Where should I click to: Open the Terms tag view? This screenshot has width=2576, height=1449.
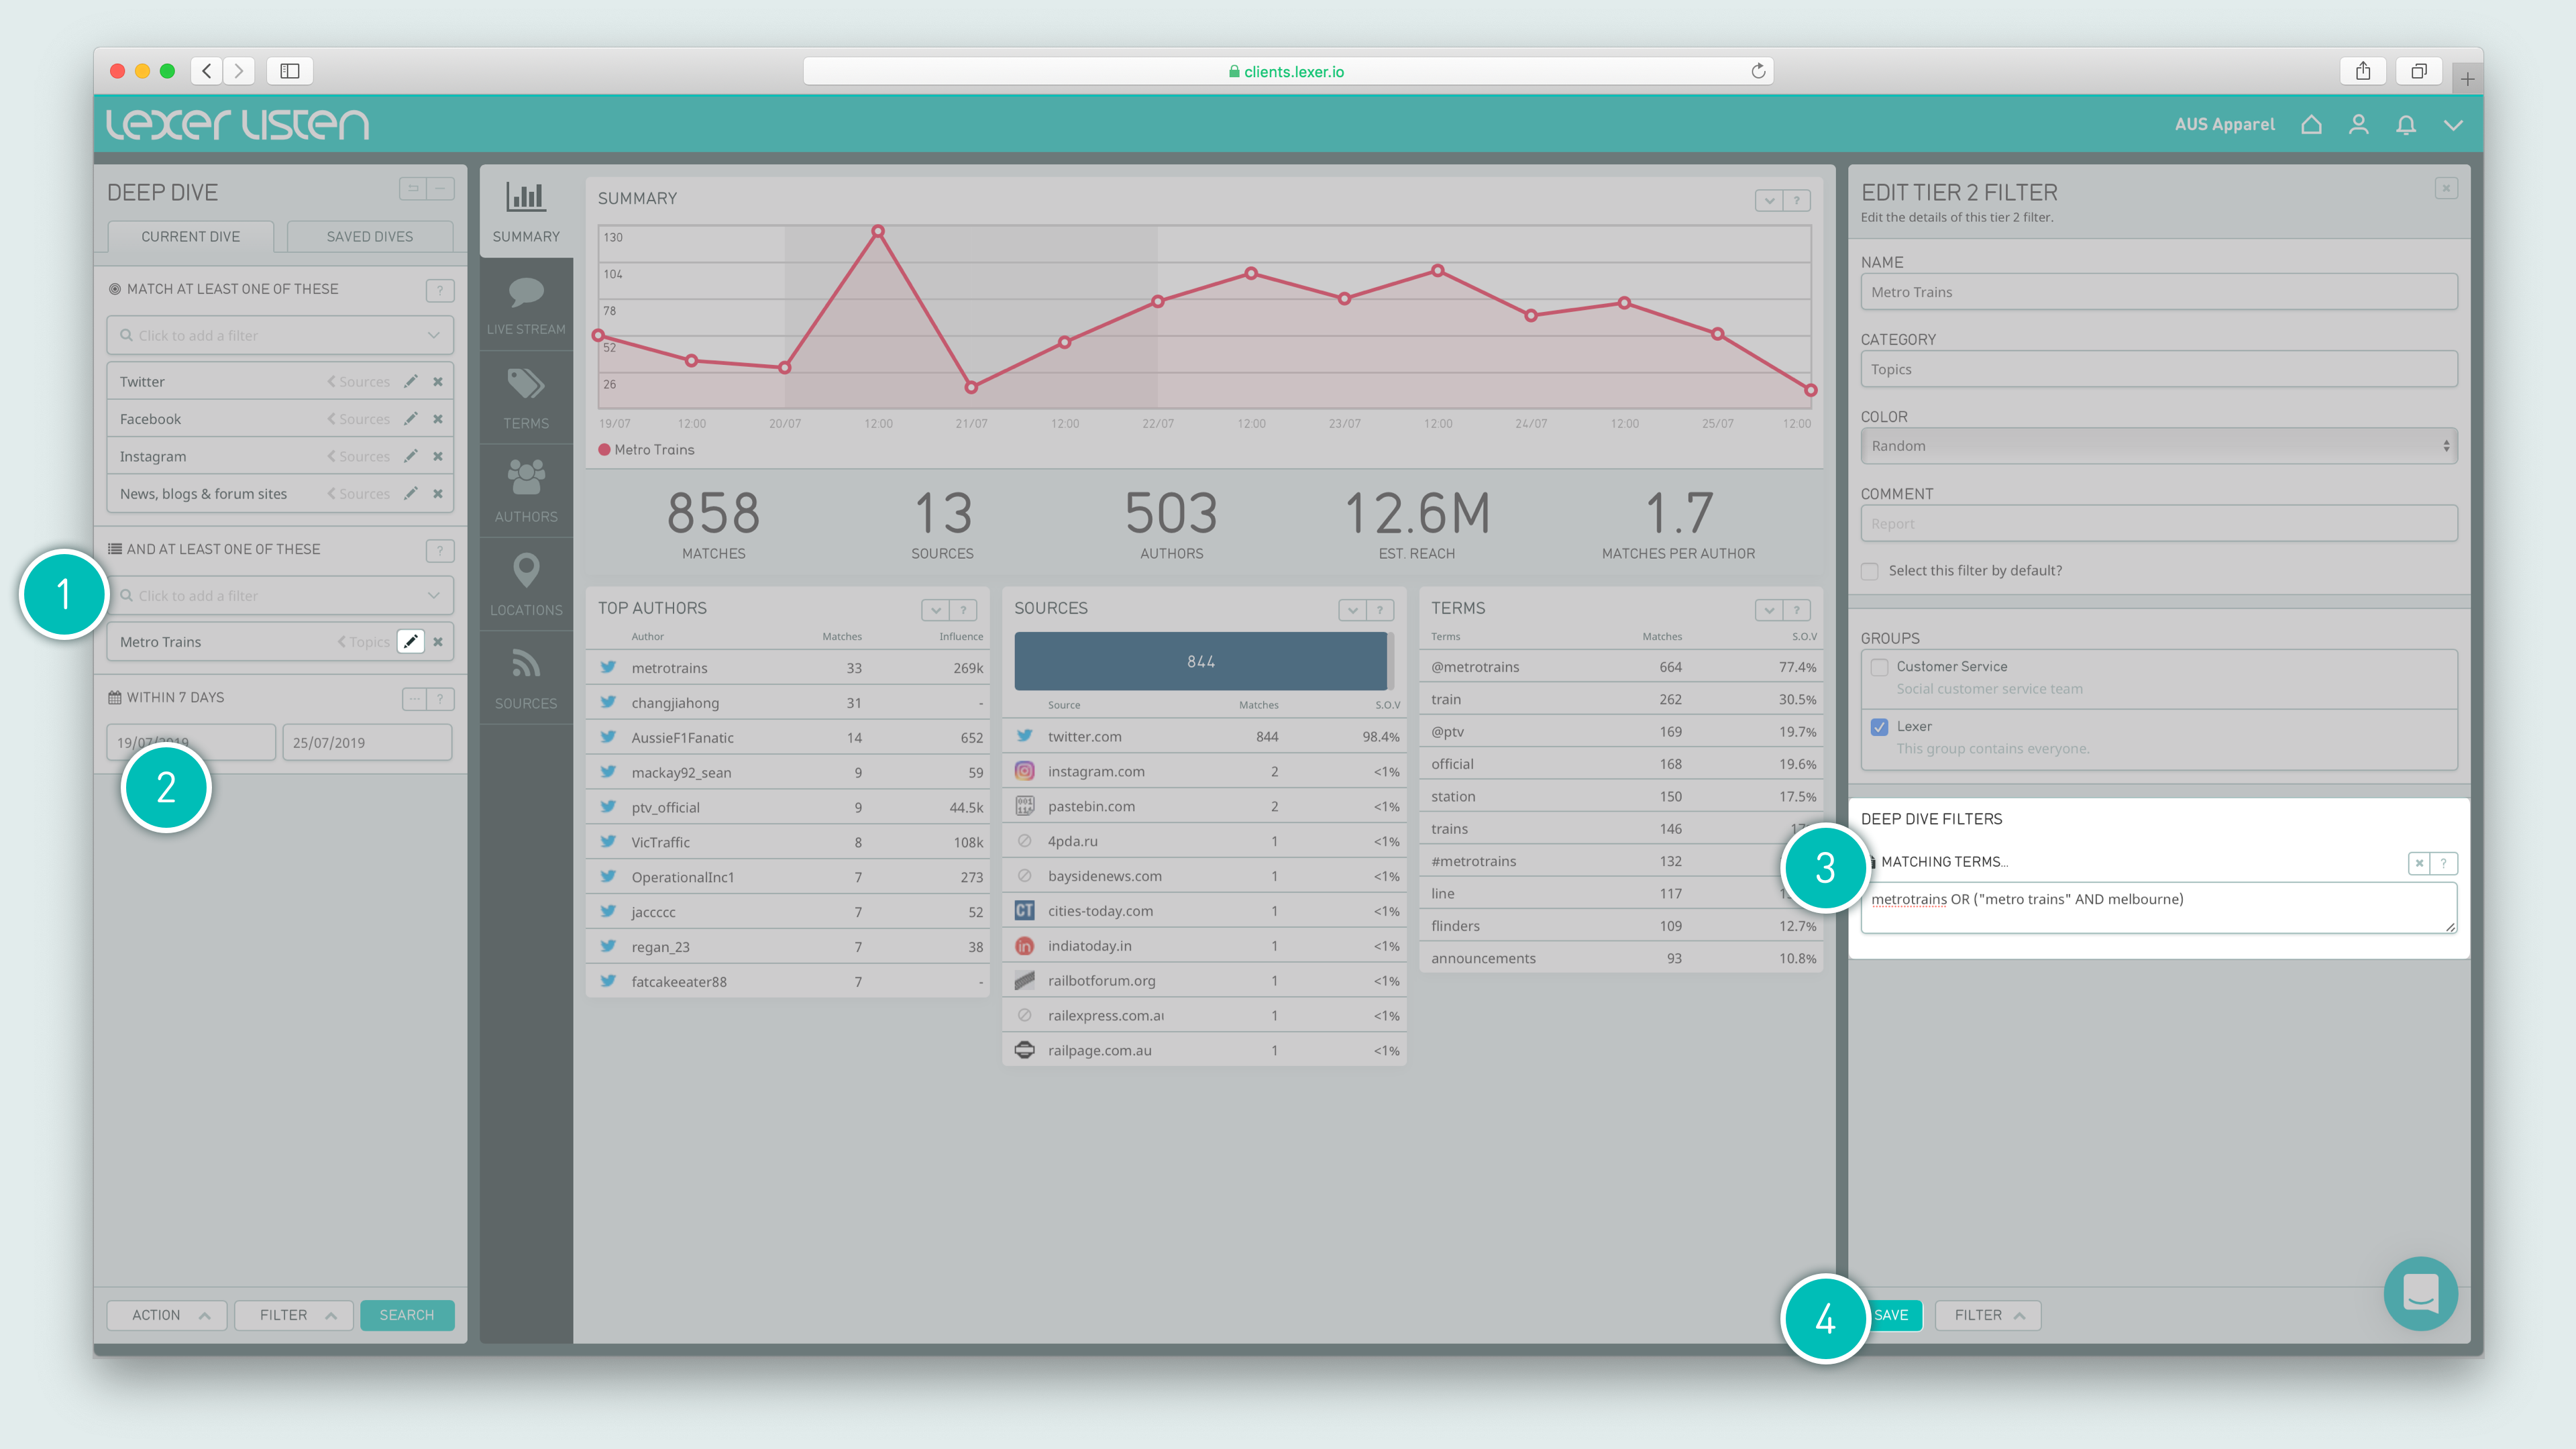point(526,398)
